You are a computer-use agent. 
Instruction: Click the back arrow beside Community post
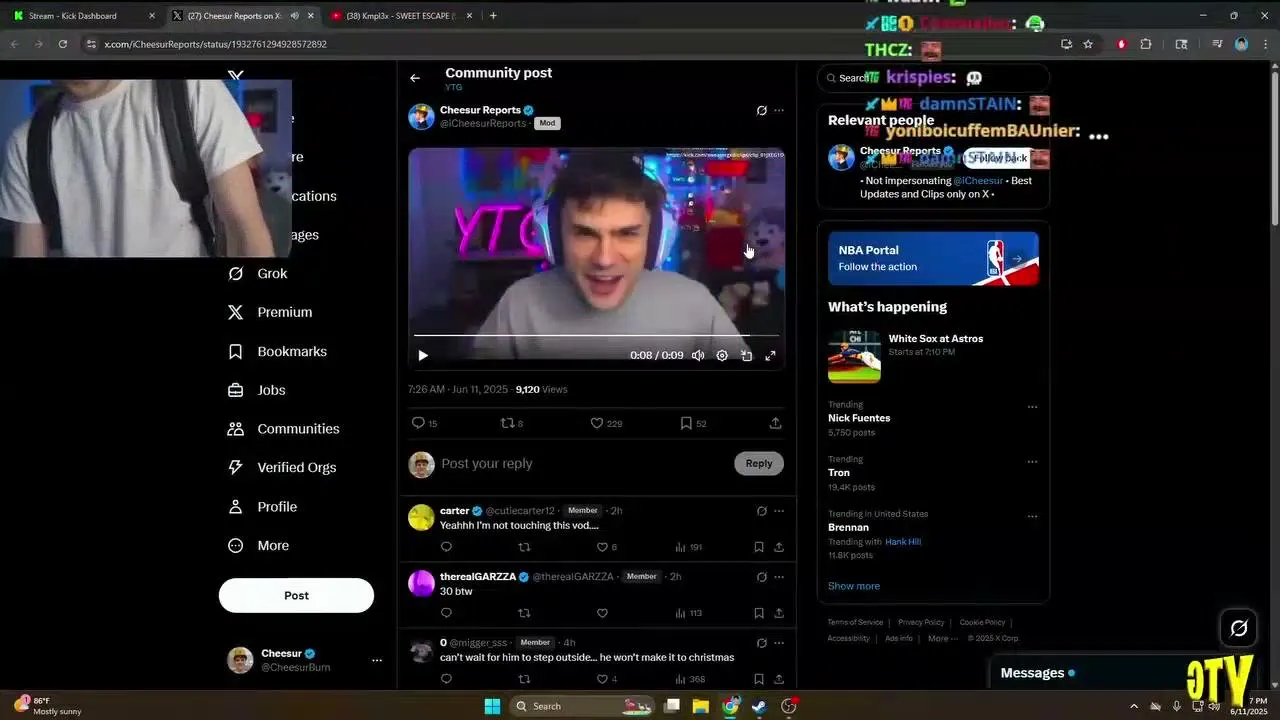click(415, 78)
